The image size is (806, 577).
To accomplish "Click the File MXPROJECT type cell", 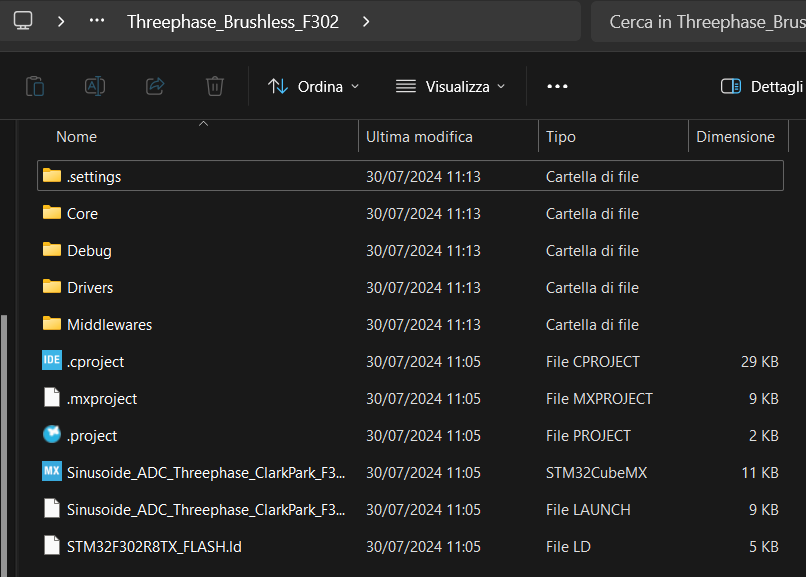I will (x=599, y=399).
